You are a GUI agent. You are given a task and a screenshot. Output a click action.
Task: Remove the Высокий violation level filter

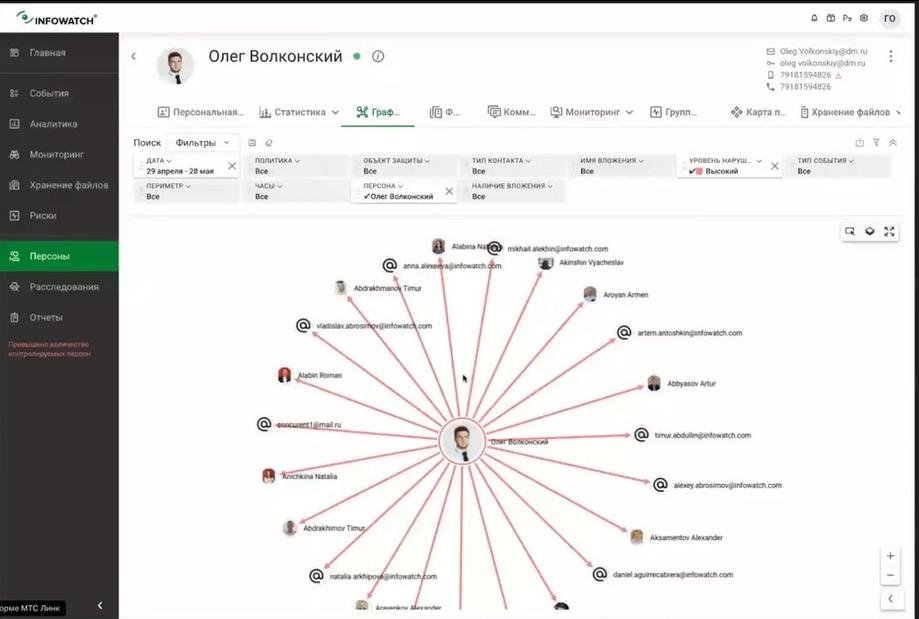774,166
